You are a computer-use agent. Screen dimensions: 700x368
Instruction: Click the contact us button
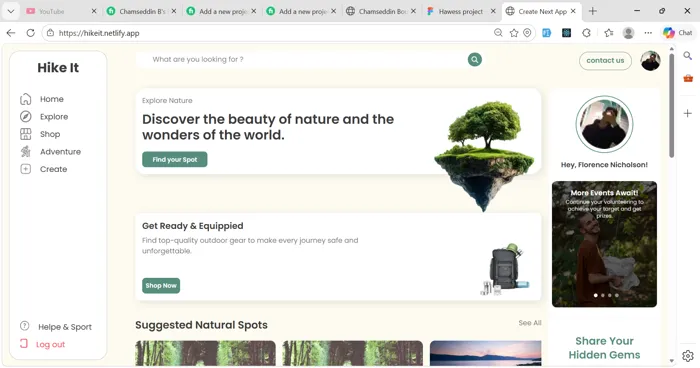tap(605, 60)
